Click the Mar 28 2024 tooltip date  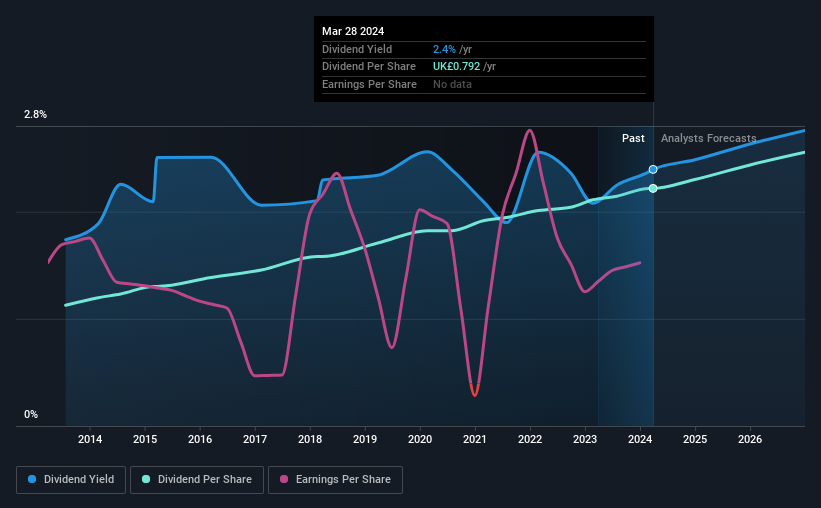point(353,31)
